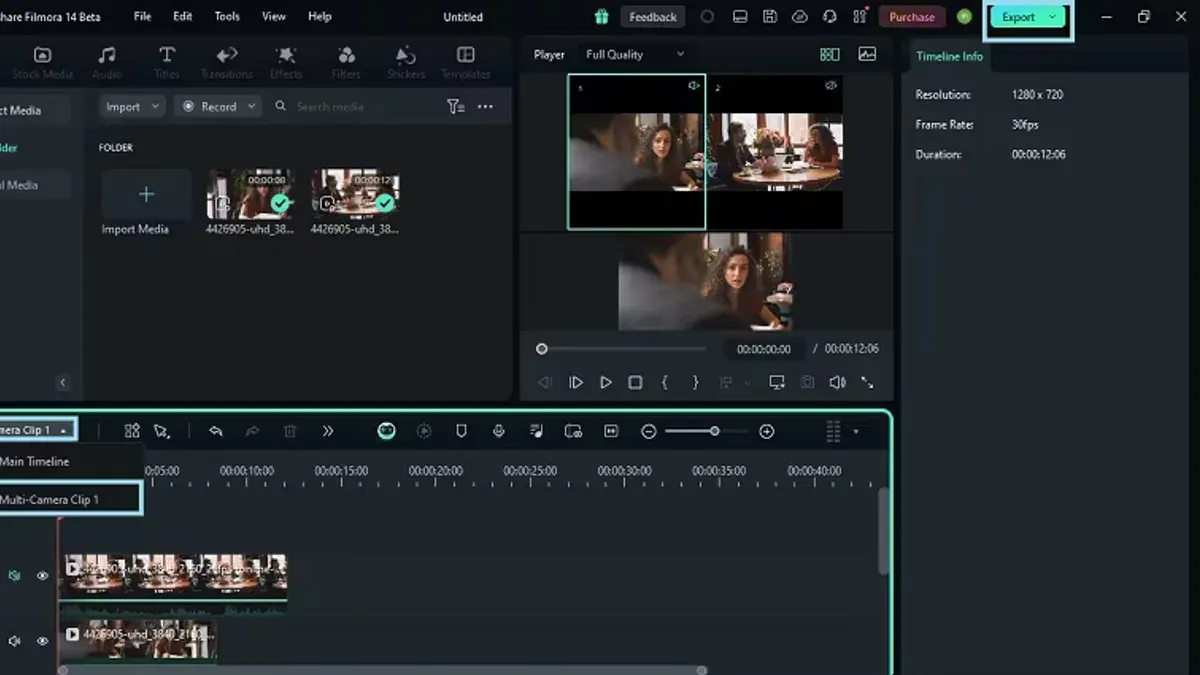The width and height of the screenshot is (1200, 675).
Task: Open the timeline track size dropdown arrow
Action: click(x=856, y=432)
